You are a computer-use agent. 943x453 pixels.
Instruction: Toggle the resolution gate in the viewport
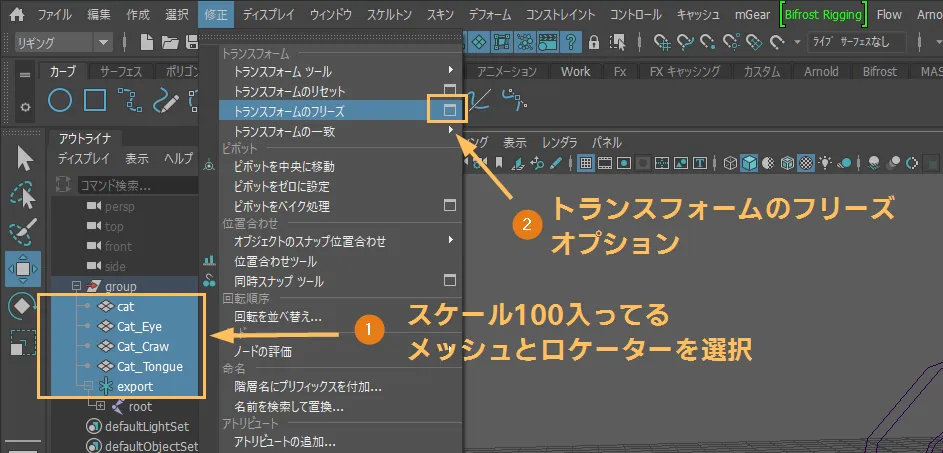(624, 162)
